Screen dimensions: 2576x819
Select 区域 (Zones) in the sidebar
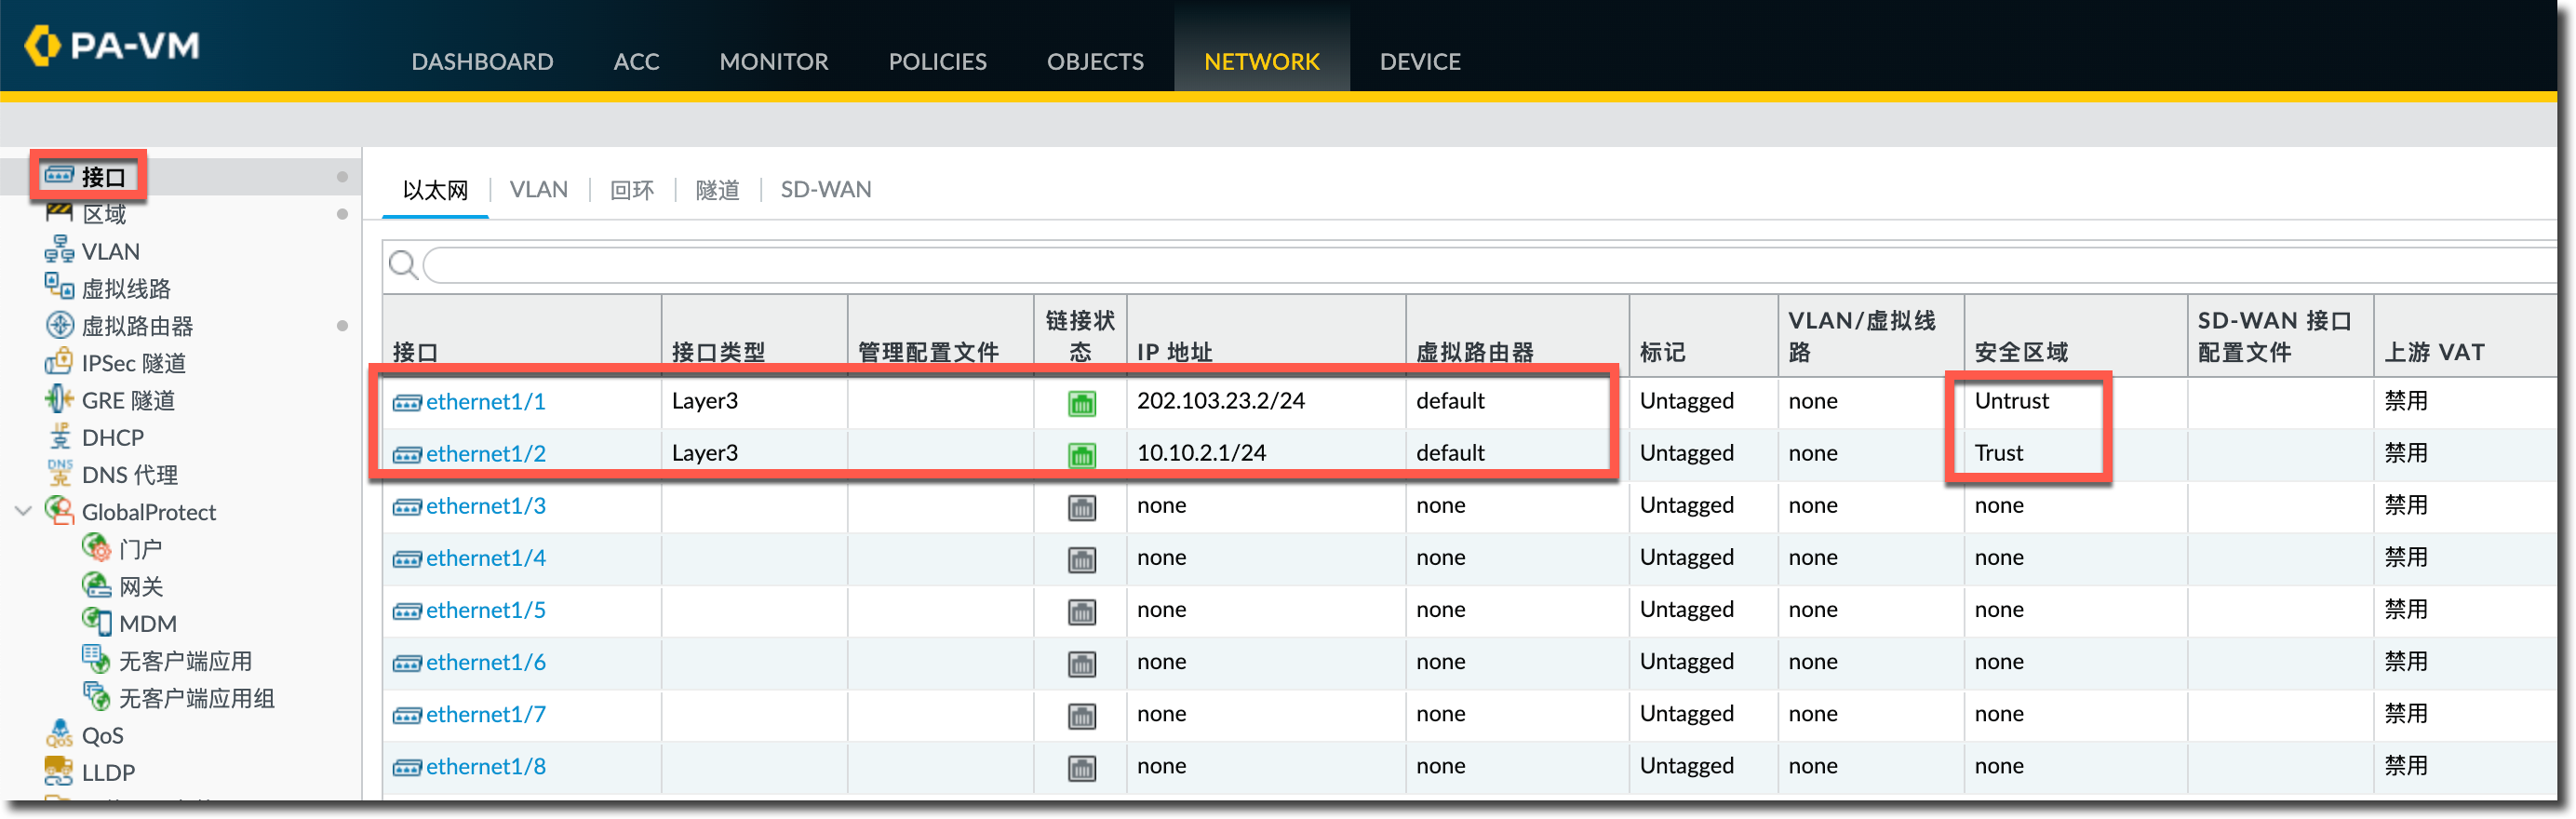click(x=104, y=214)
